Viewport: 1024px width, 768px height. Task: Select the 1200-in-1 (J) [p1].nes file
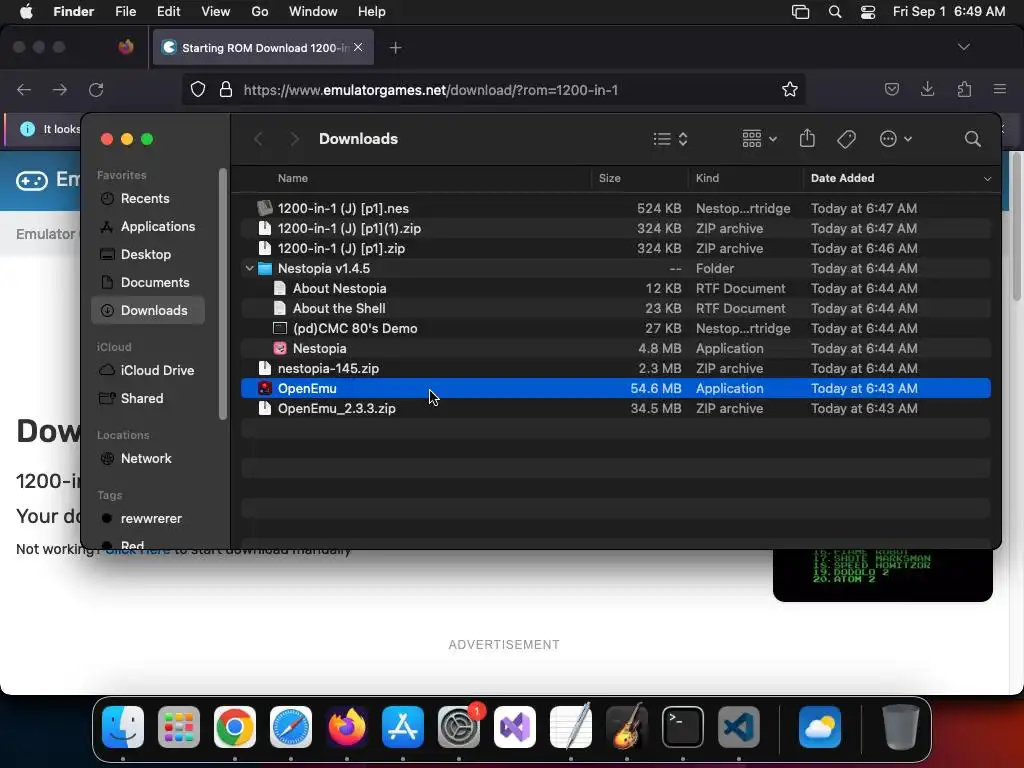(616, 208)
